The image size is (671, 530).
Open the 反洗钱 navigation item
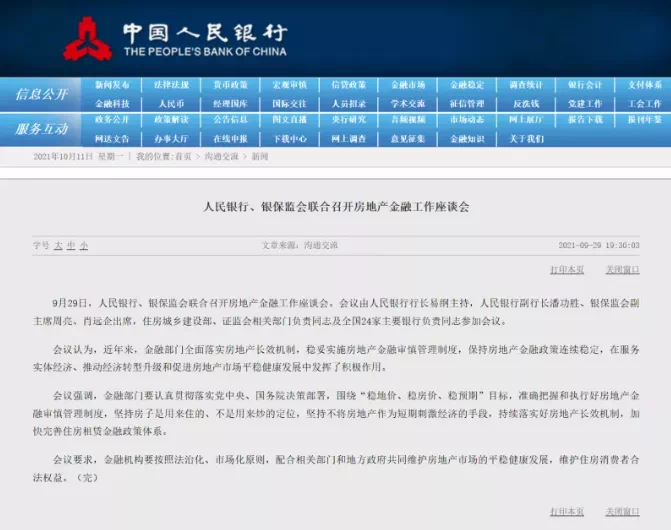[x=526, y=103]
